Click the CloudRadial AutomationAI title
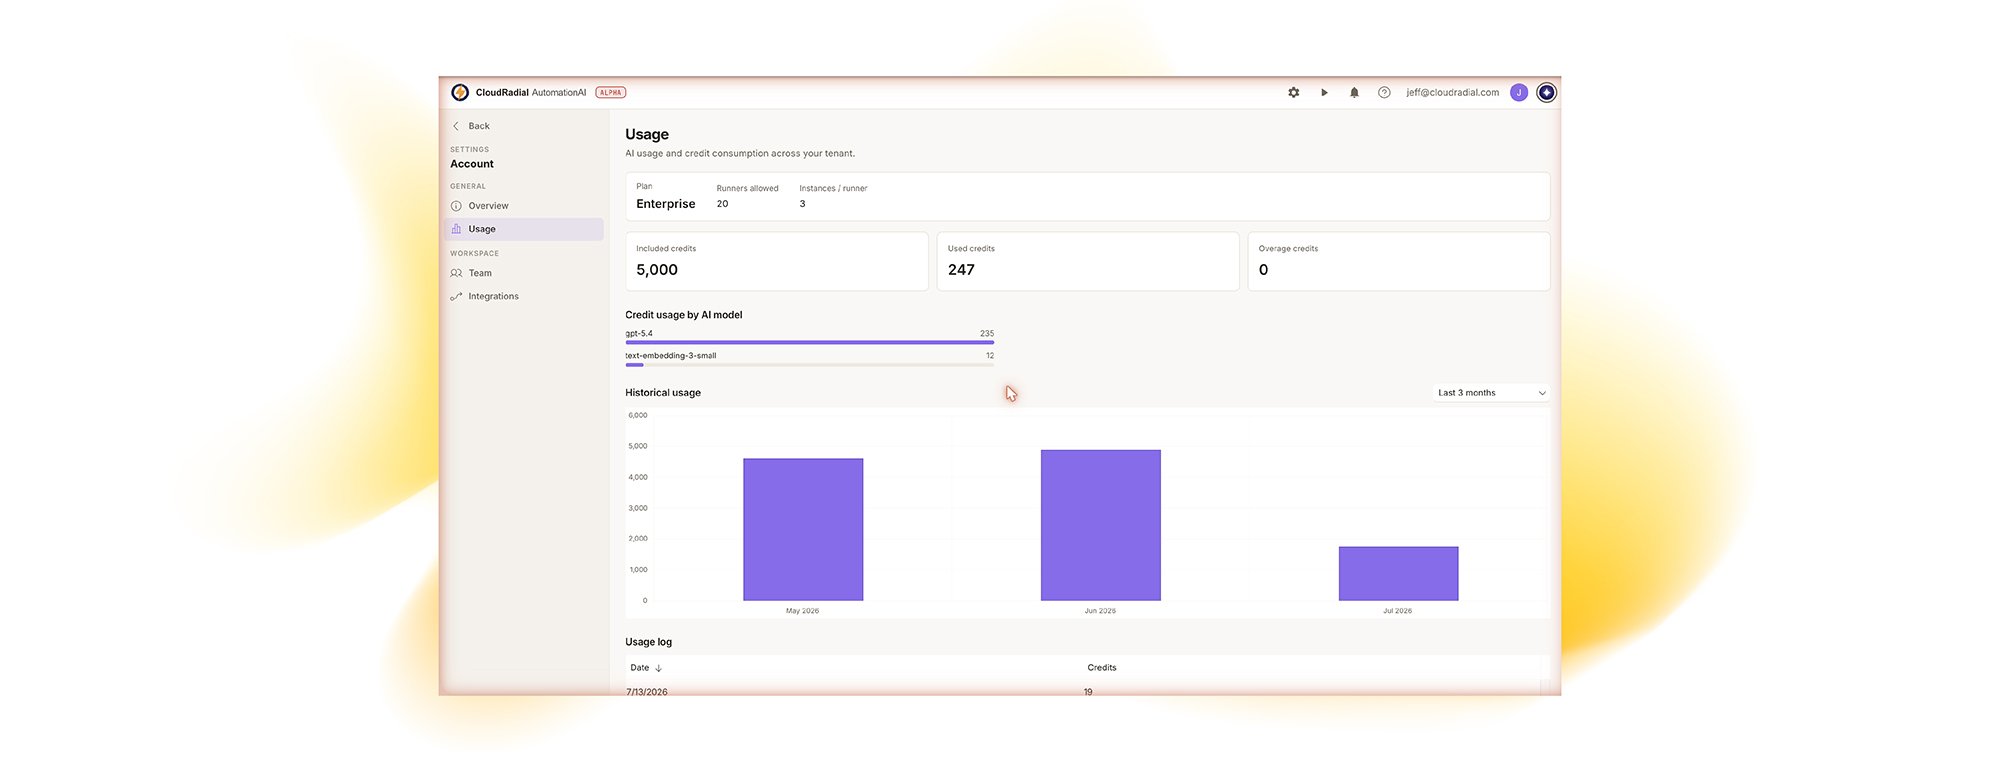 point(531,92)
